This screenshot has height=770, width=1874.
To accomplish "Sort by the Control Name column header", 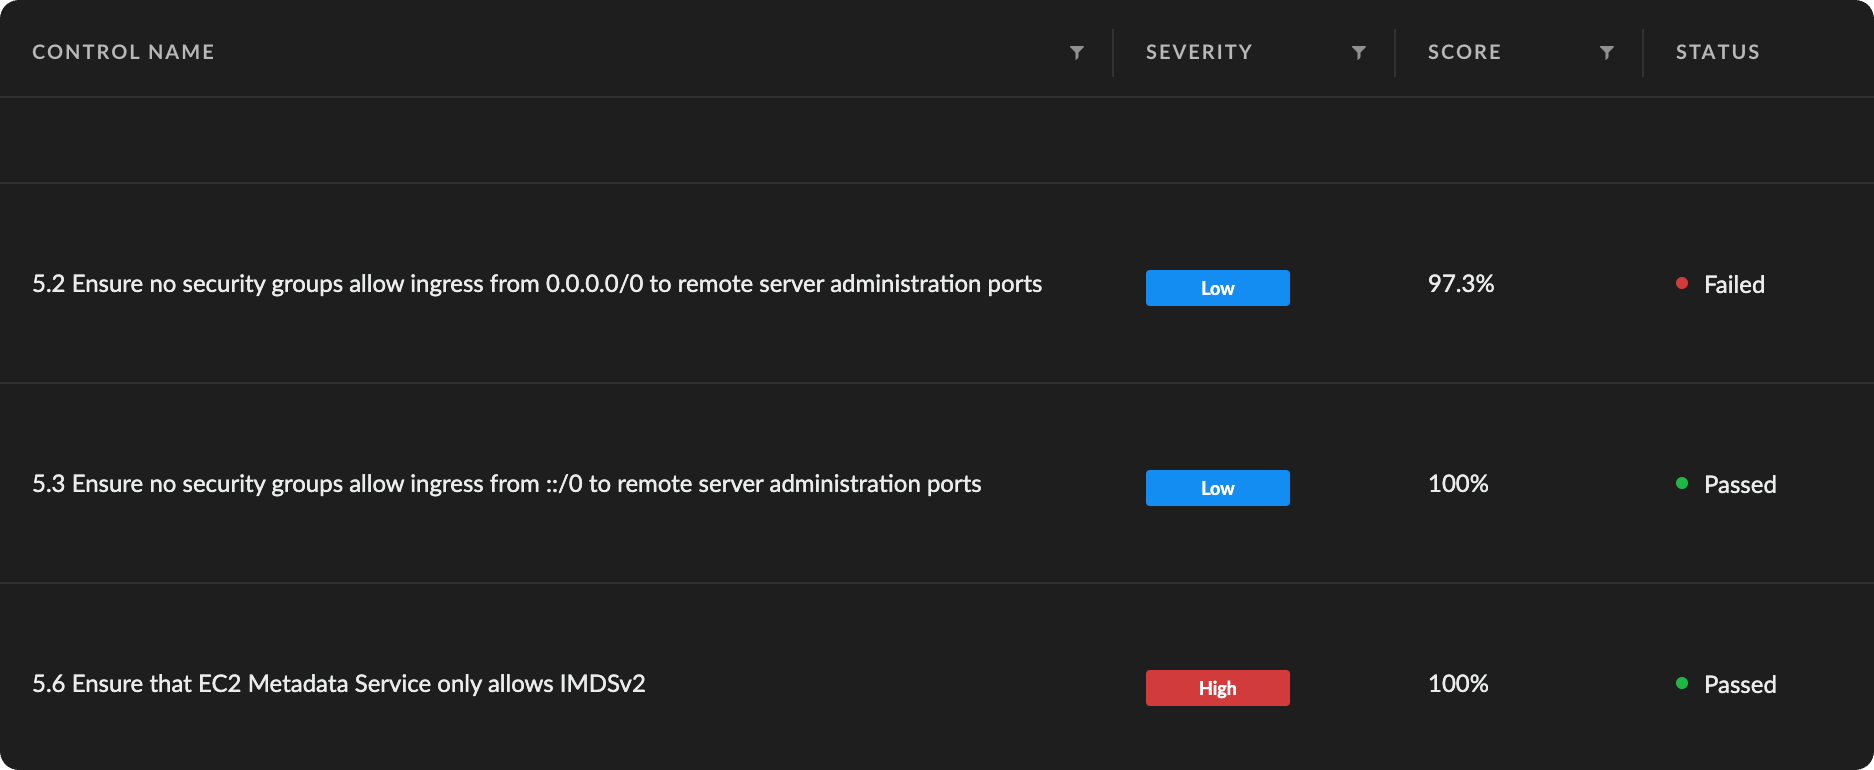I will pyautogui.click(x=123, y=52).
